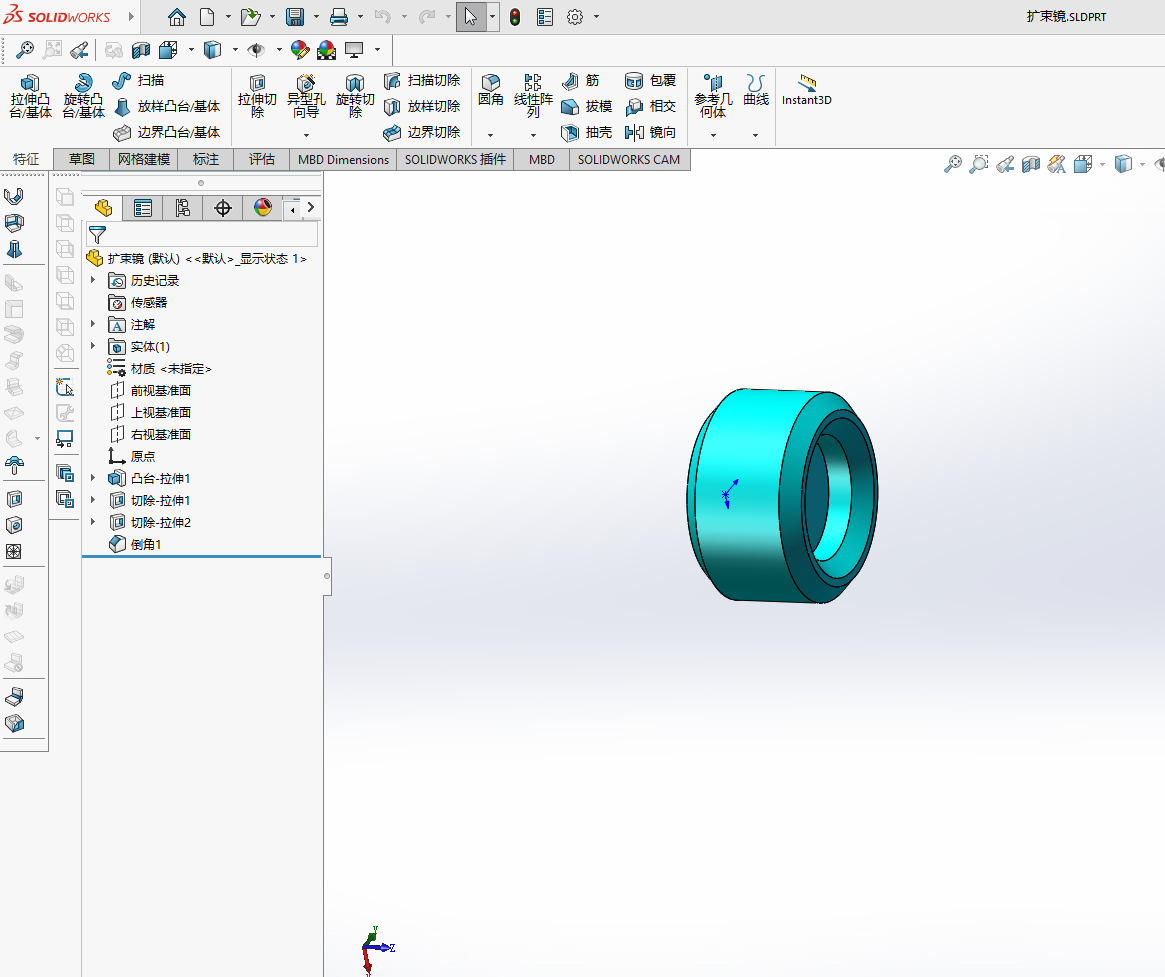Open the PropertyManager tab icon
This screenshot has width=1165, height=977.
click(143, 208)
